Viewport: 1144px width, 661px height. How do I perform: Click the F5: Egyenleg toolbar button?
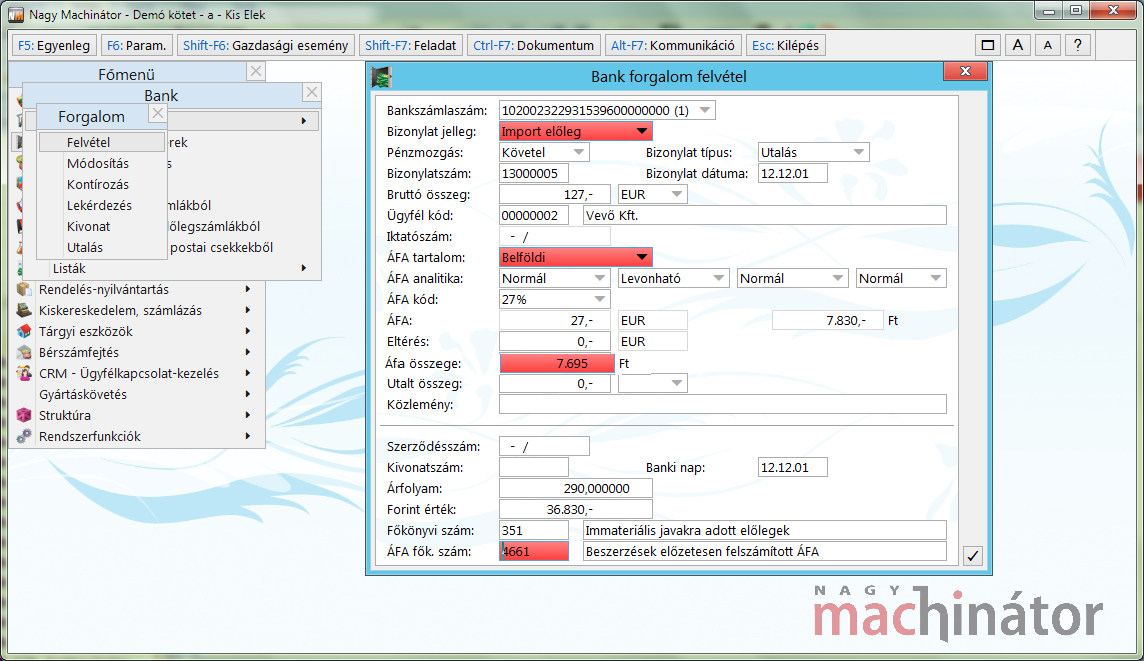coord(54,45)
